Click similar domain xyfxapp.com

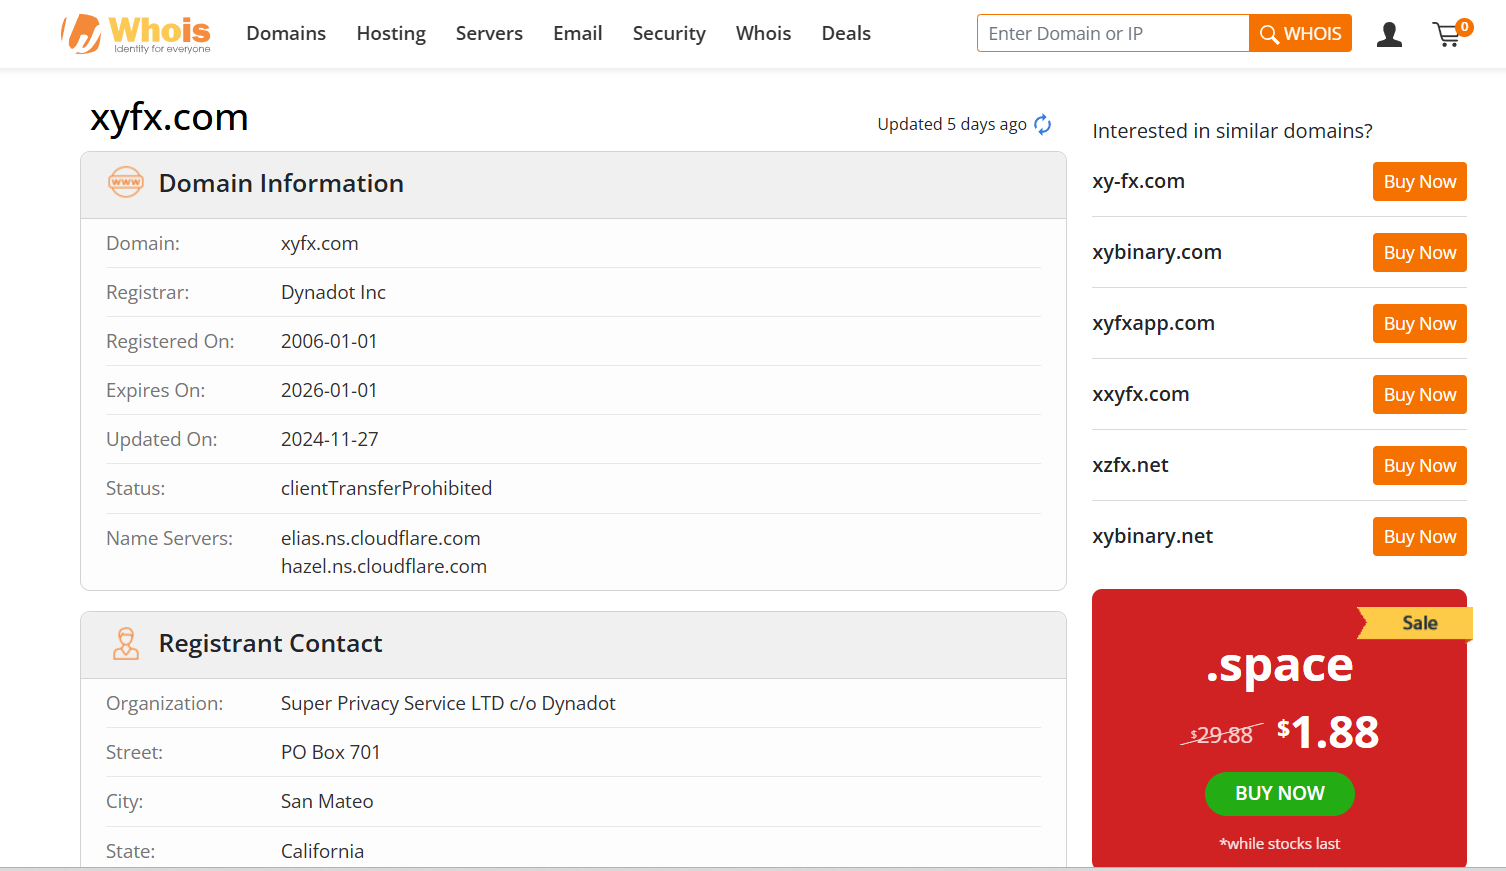coord(1153,323)
